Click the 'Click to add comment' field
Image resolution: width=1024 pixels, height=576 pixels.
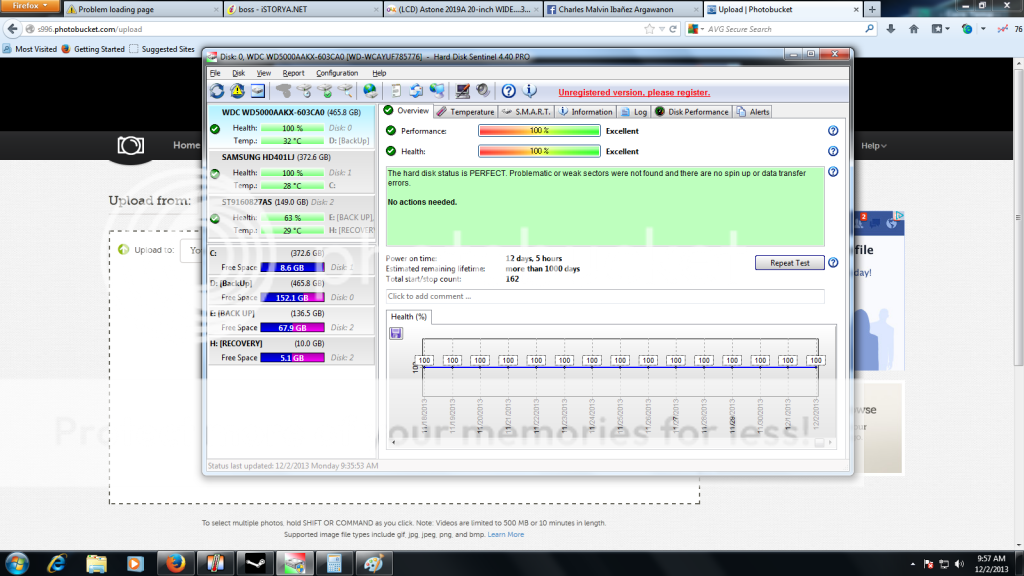coord(605,296)
